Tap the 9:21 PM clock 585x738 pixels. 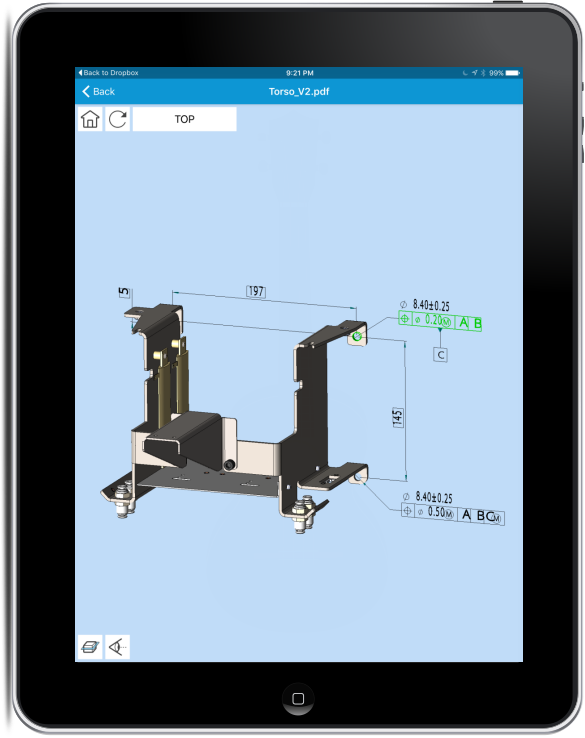point(300,73)
